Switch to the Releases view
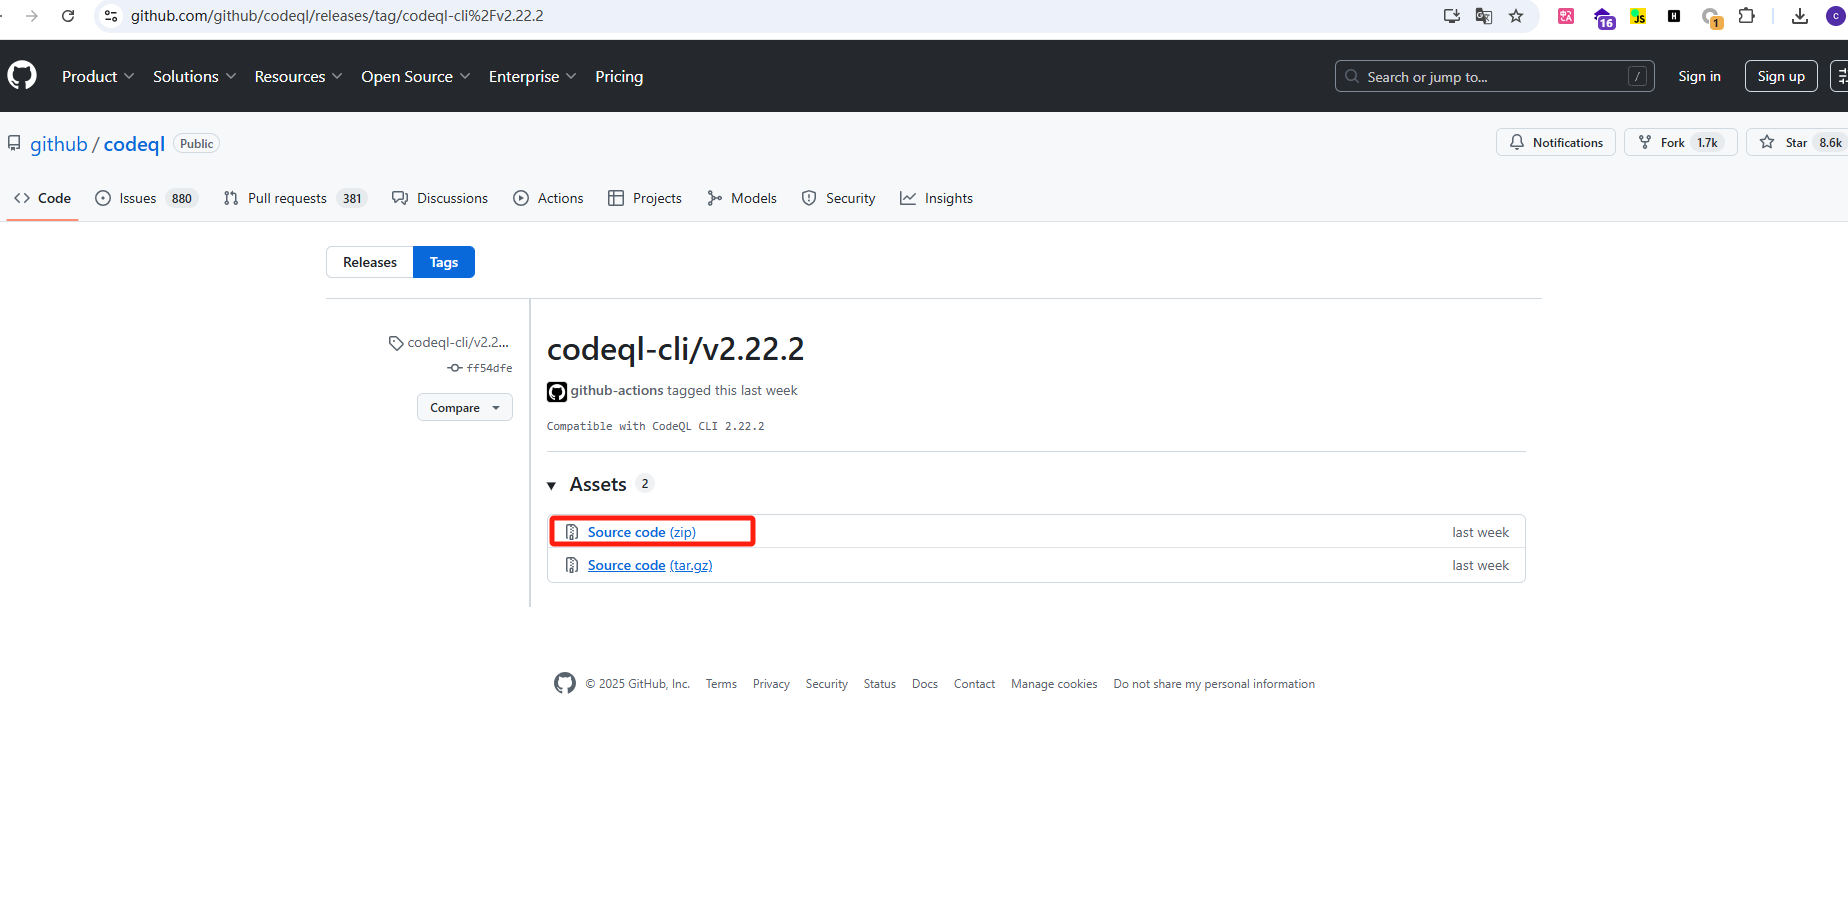This screenshot has height=918, width=1848. [x=370, y=262]
